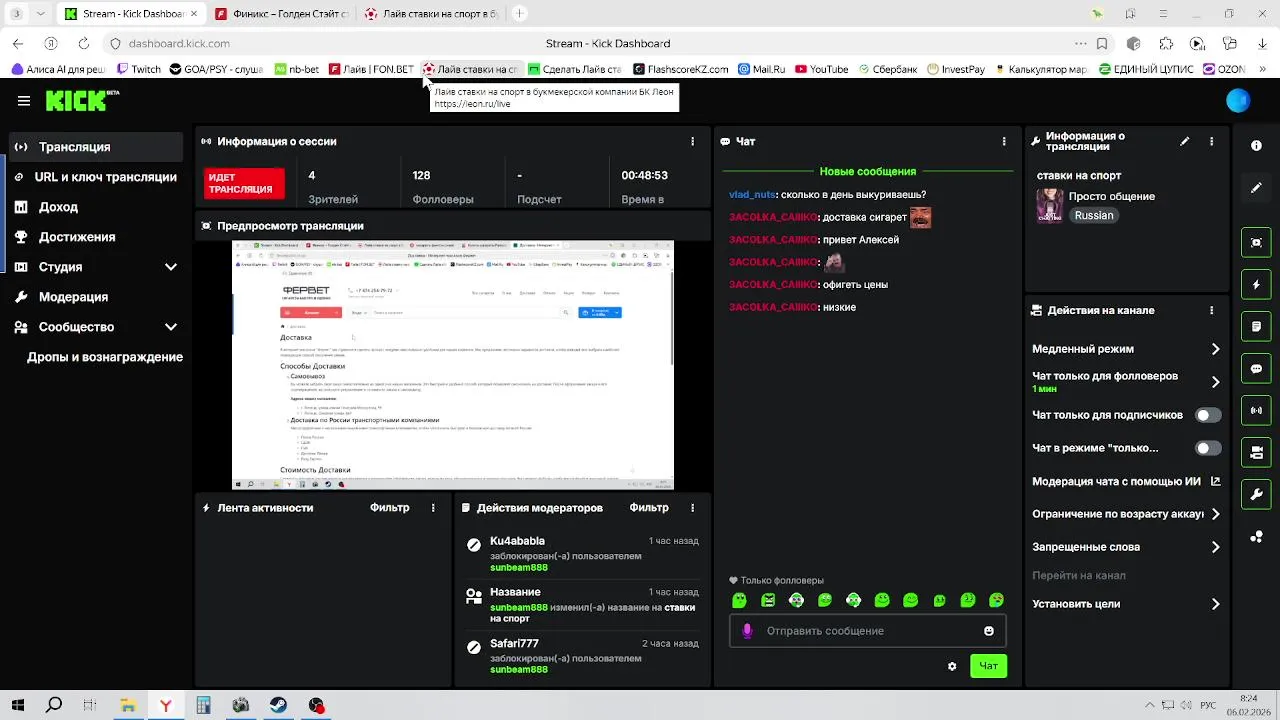The width and height of the screenshot is (1280, 720).
Task: Open the chat panel three-dot menu
Action: coord(1004,142)
